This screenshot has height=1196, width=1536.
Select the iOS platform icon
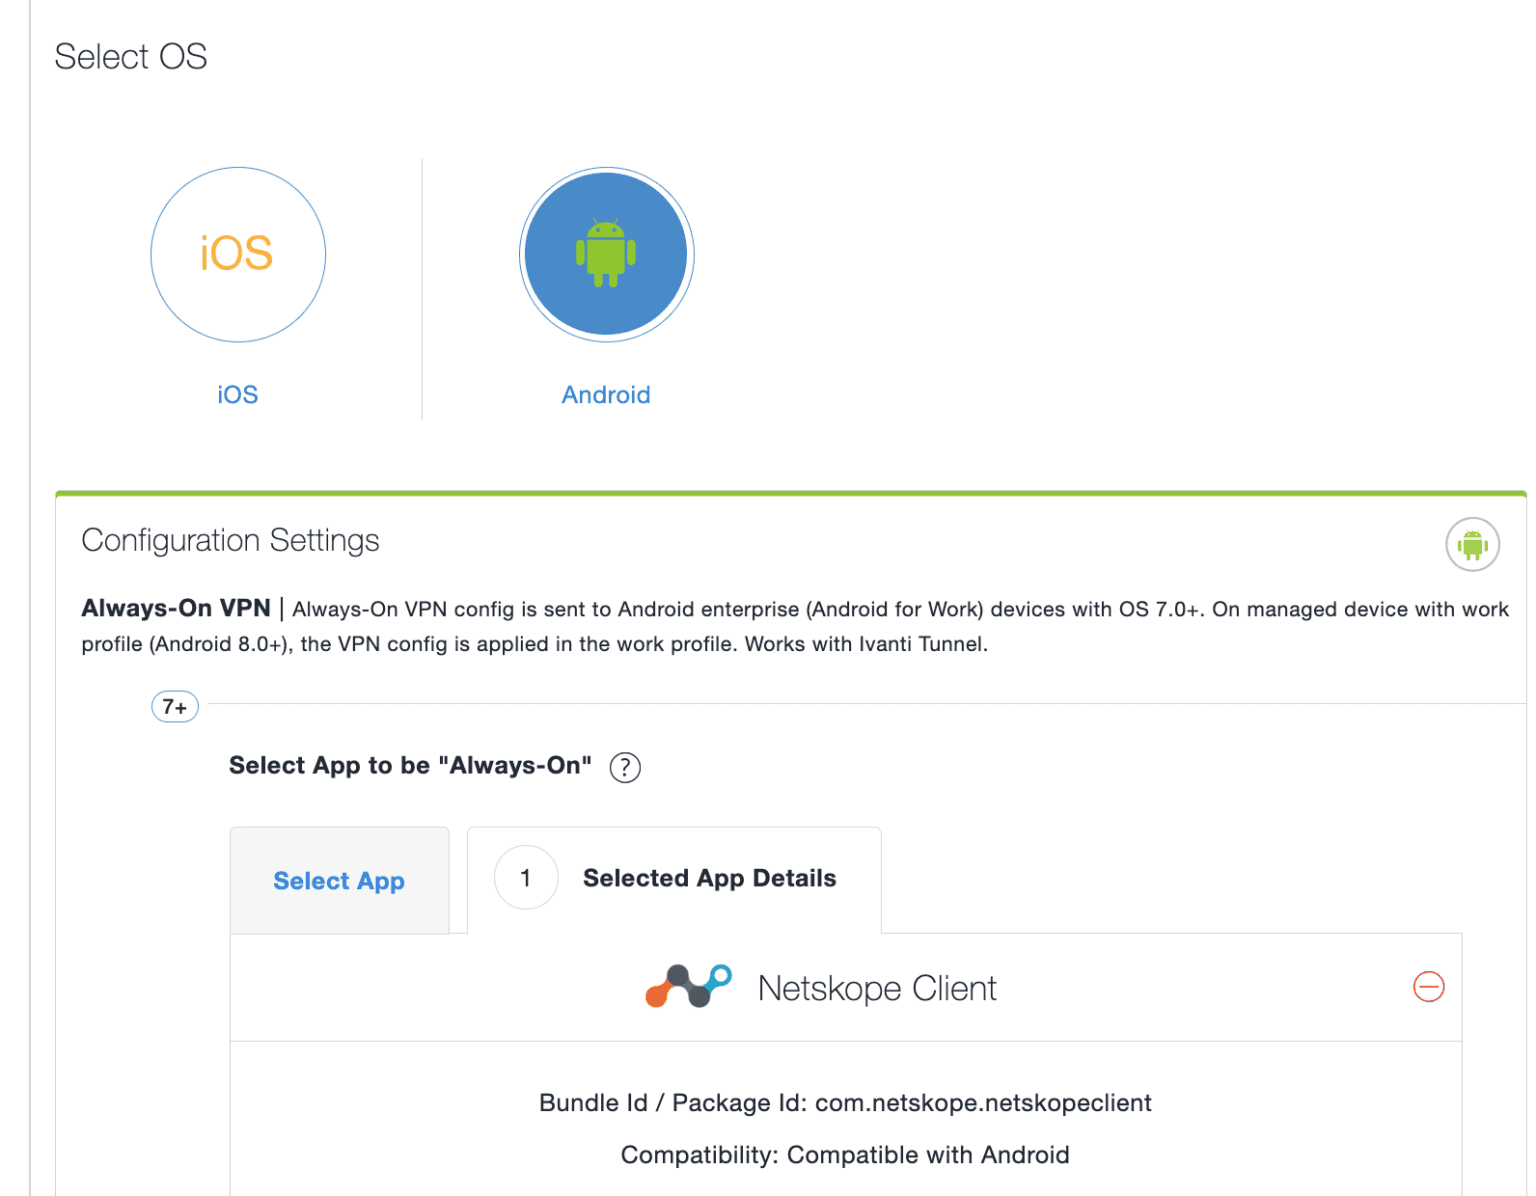(x=237, y=254)
